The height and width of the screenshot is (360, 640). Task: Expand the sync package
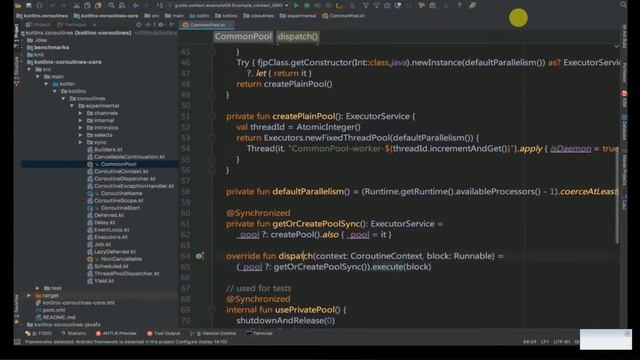(x=80, y=142)
